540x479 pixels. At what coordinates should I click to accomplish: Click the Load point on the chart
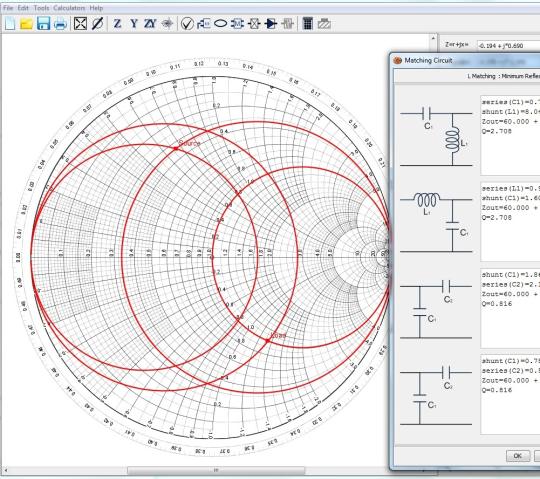(268, 341)
